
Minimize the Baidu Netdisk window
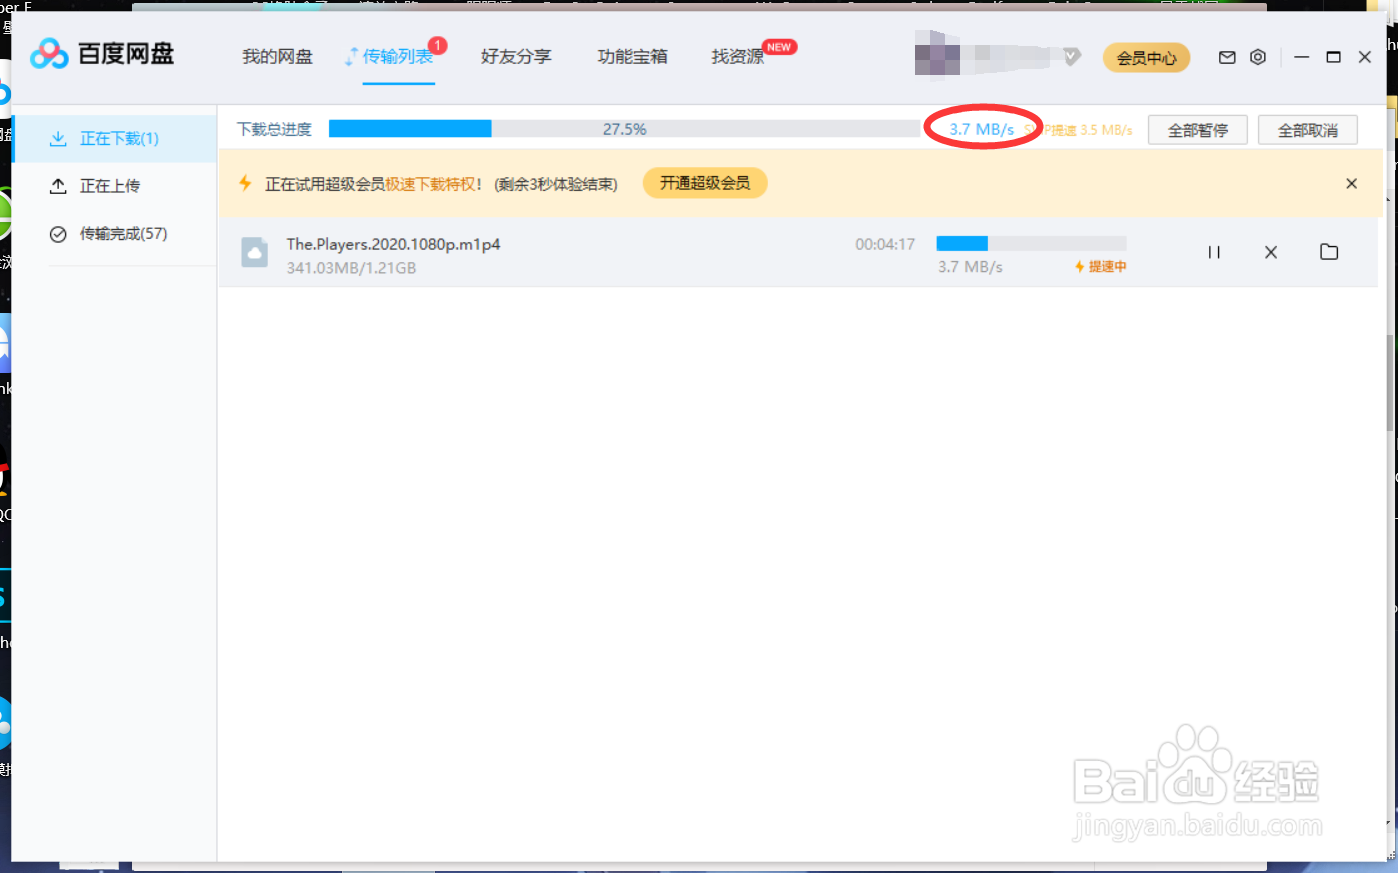click(x=1301, y=57)
